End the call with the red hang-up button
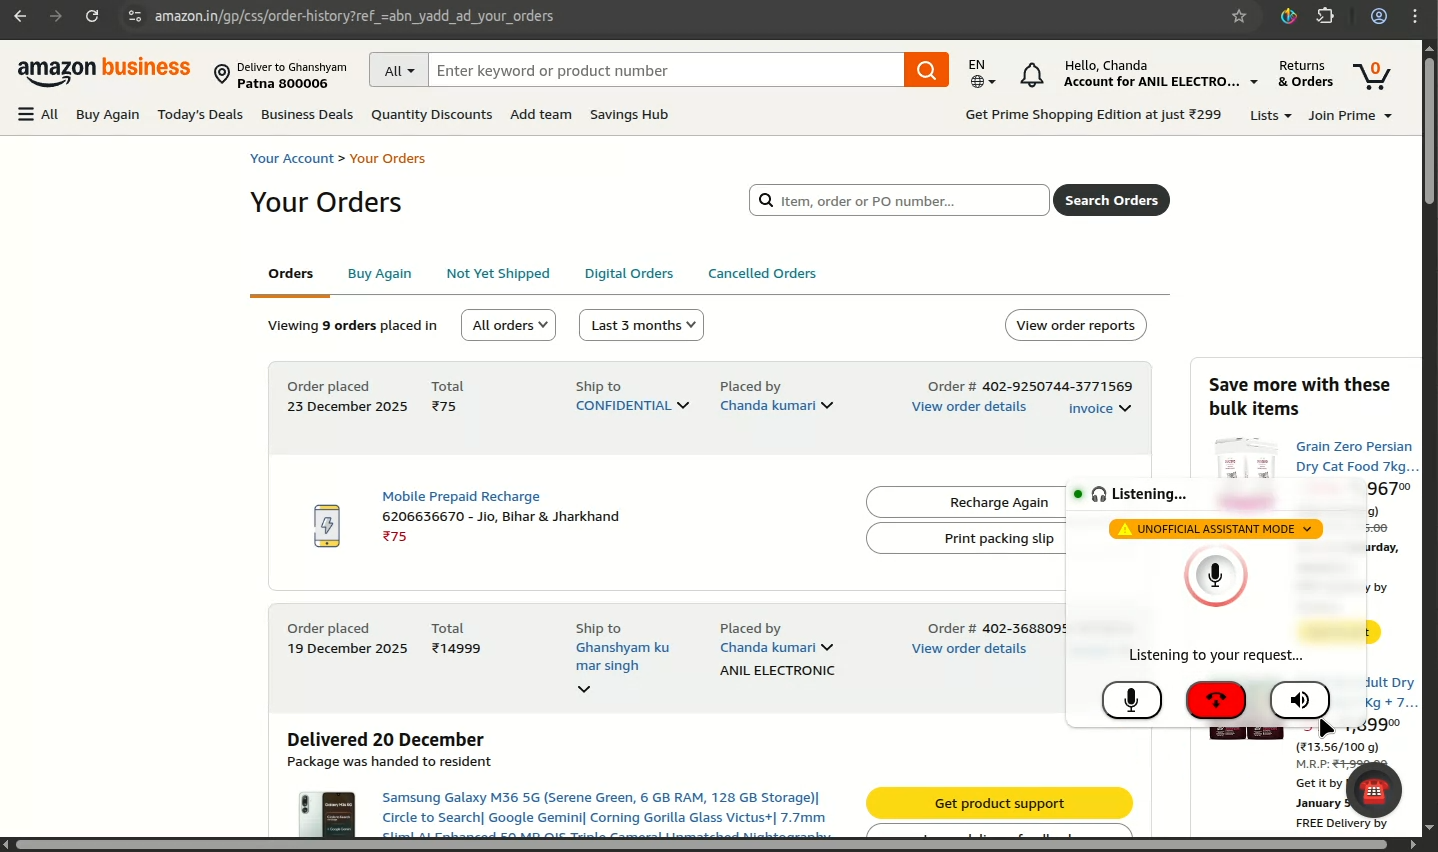Viewport: 1438px width, 852px height. pyautogui.click(x=1216, y=701)
